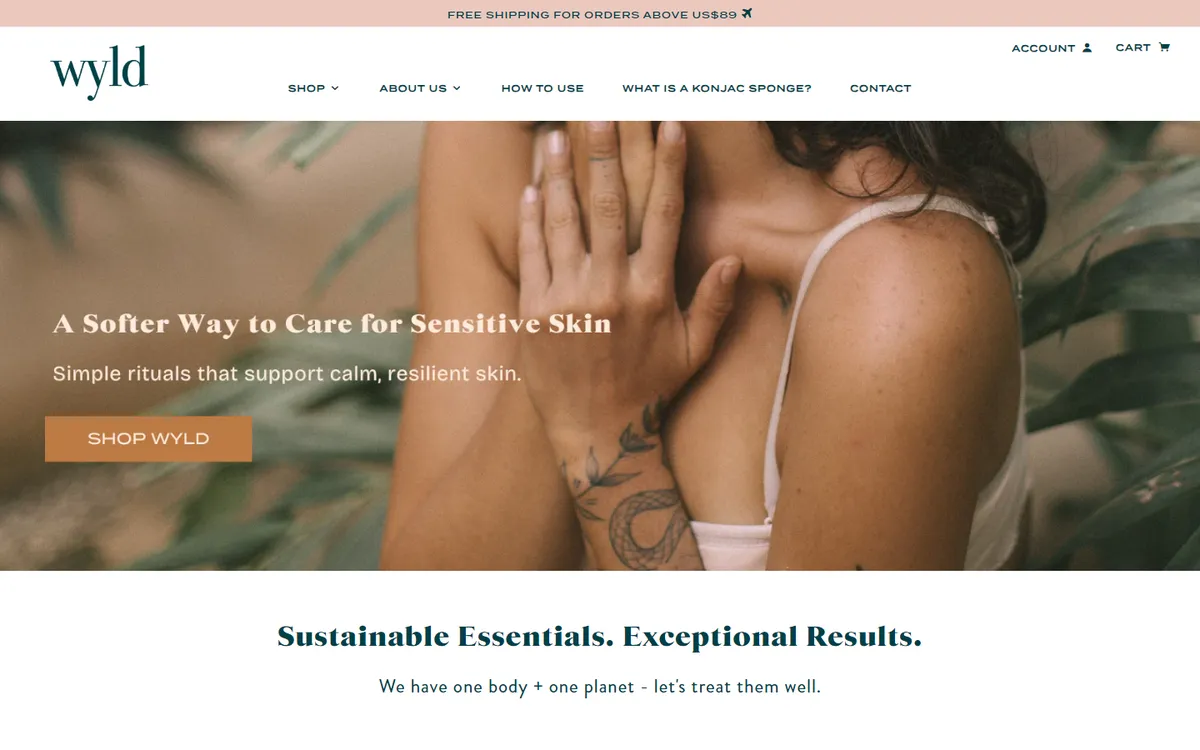Screen dimensions: 1200x750
Task: Click the Account link text
Action: tap(1043, 48)
